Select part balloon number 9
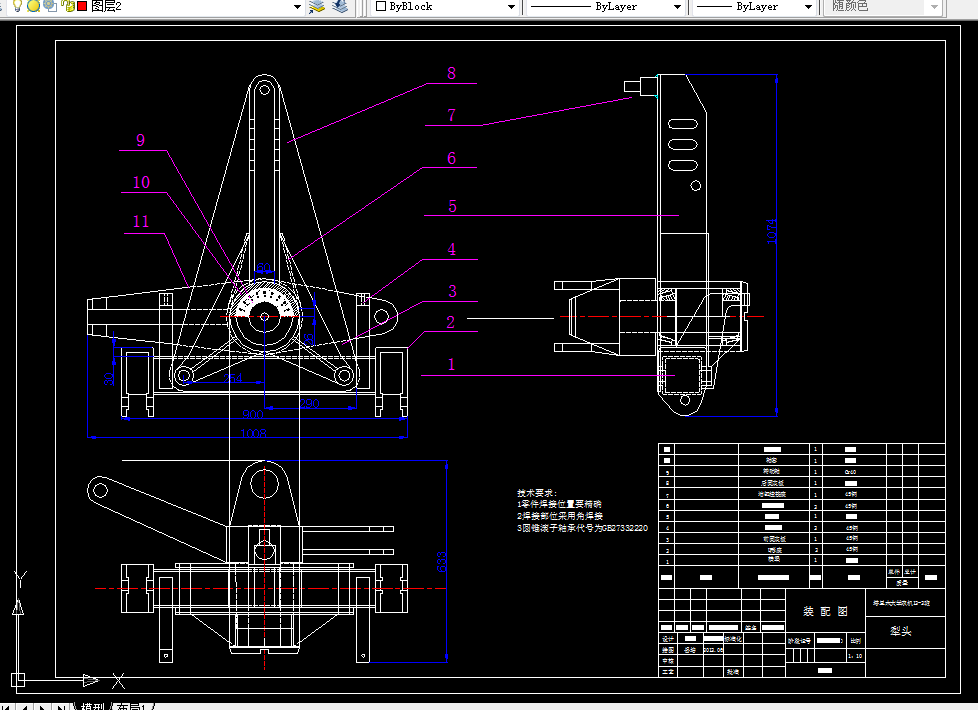The width and height of the screenshot is (978, 710). [140, 140]
